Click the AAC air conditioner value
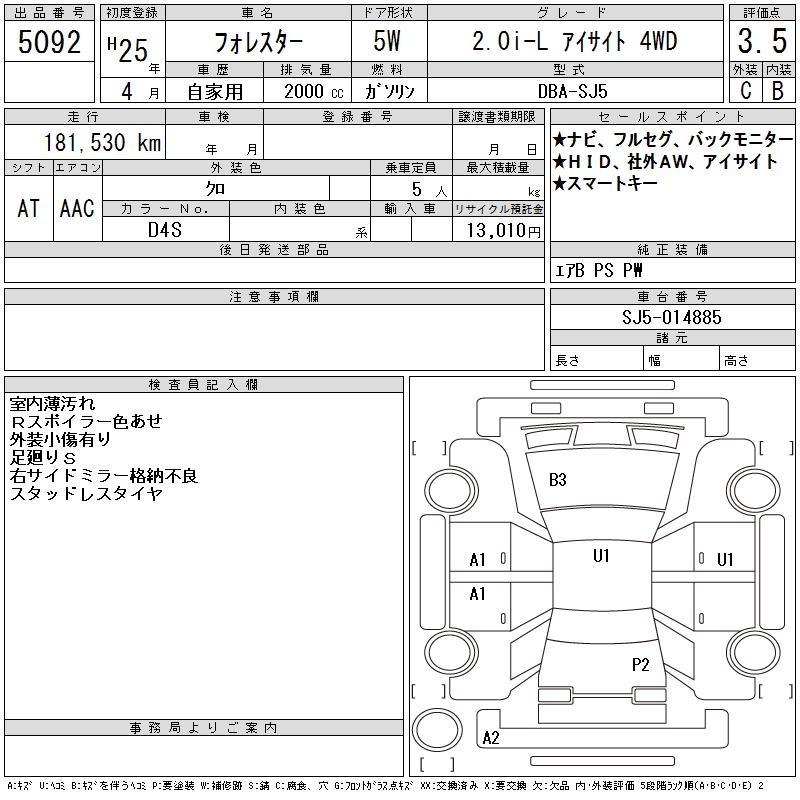The height and width of the screenshot is (800, 800). (x=77, y=208)
